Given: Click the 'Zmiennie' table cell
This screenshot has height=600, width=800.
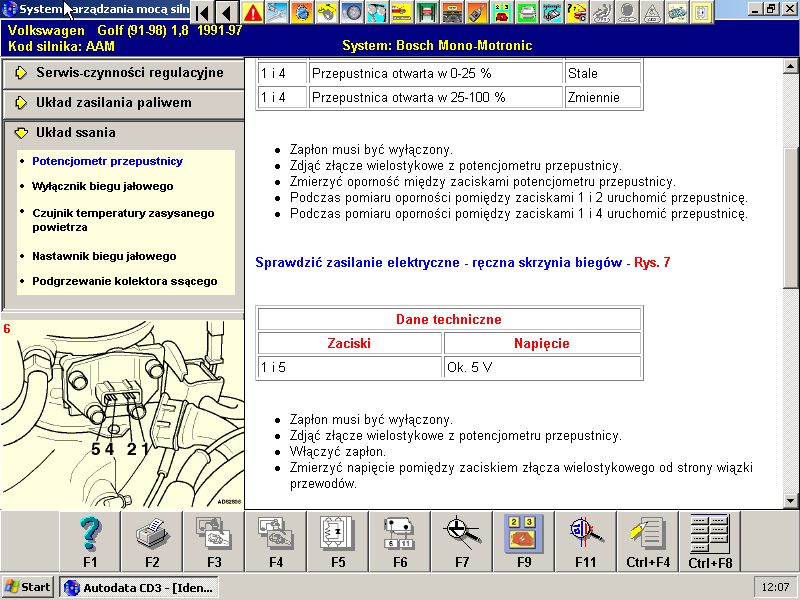Looking at the screenshot, I should [x=603, y=97].
